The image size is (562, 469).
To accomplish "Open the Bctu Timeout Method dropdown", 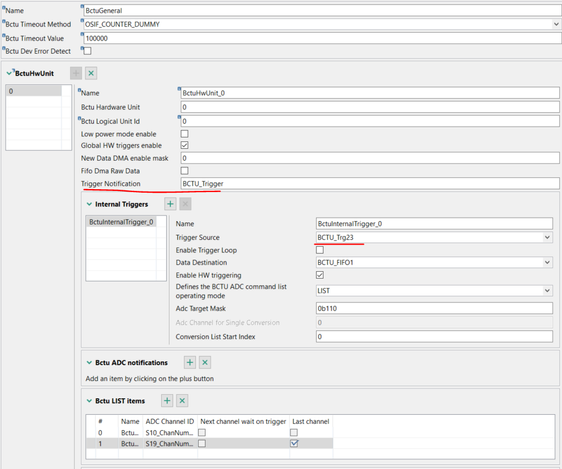I will pyautogui.click(x=556, y=24).
